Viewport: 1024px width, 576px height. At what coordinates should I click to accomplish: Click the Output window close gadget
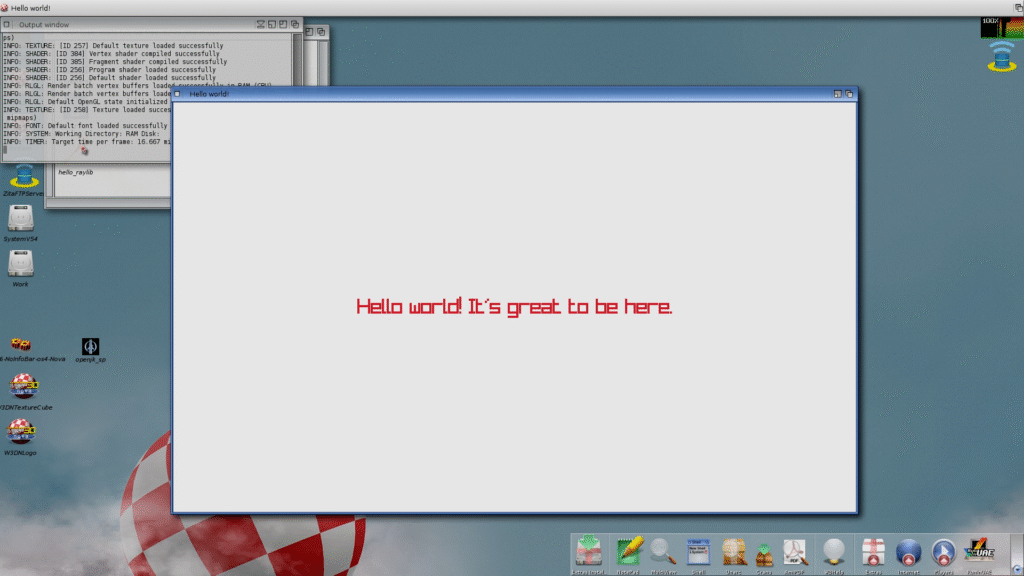pos(7,24)
